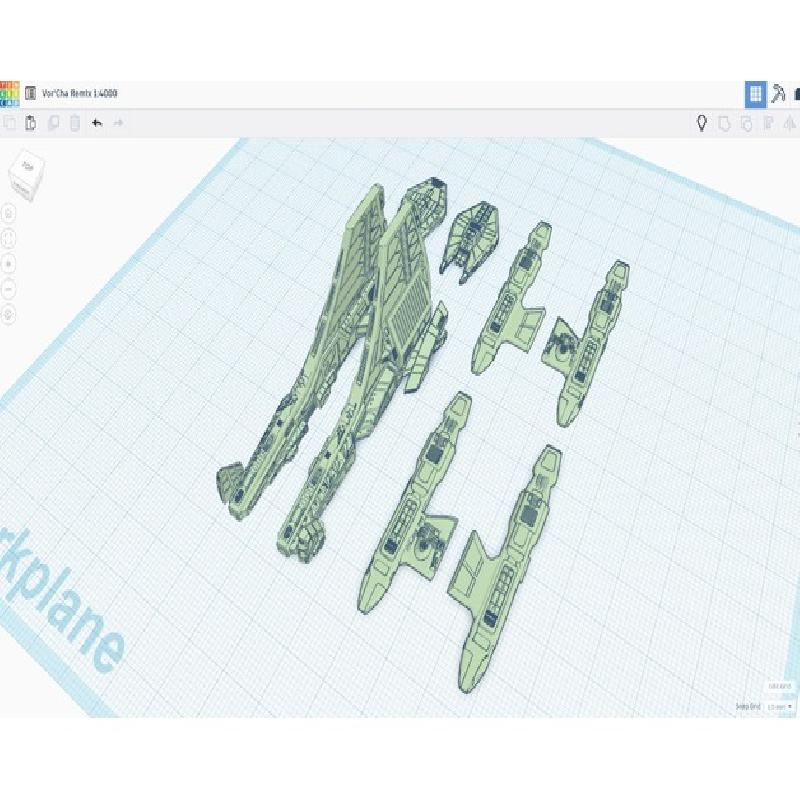
Task: Click the Home view button
Action: pos(9,213)
